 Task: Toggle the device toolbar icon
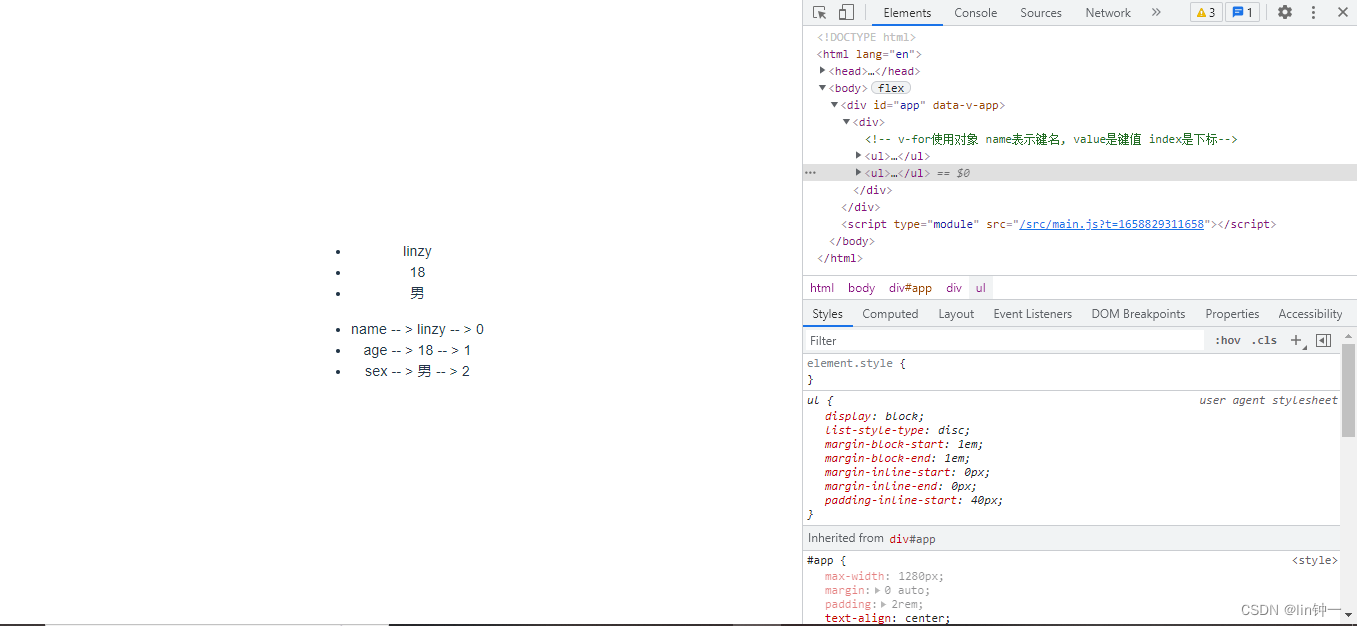[846, 13]
